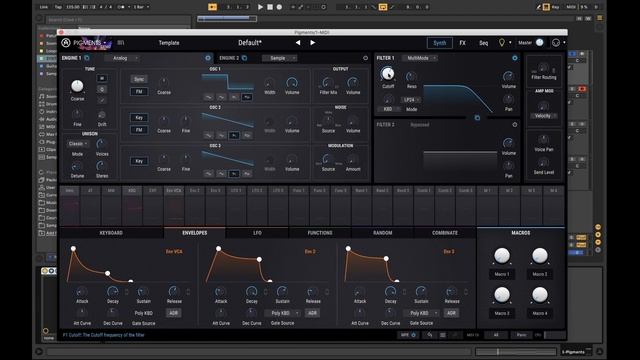Open the settings icon right of Master knob

556,42
